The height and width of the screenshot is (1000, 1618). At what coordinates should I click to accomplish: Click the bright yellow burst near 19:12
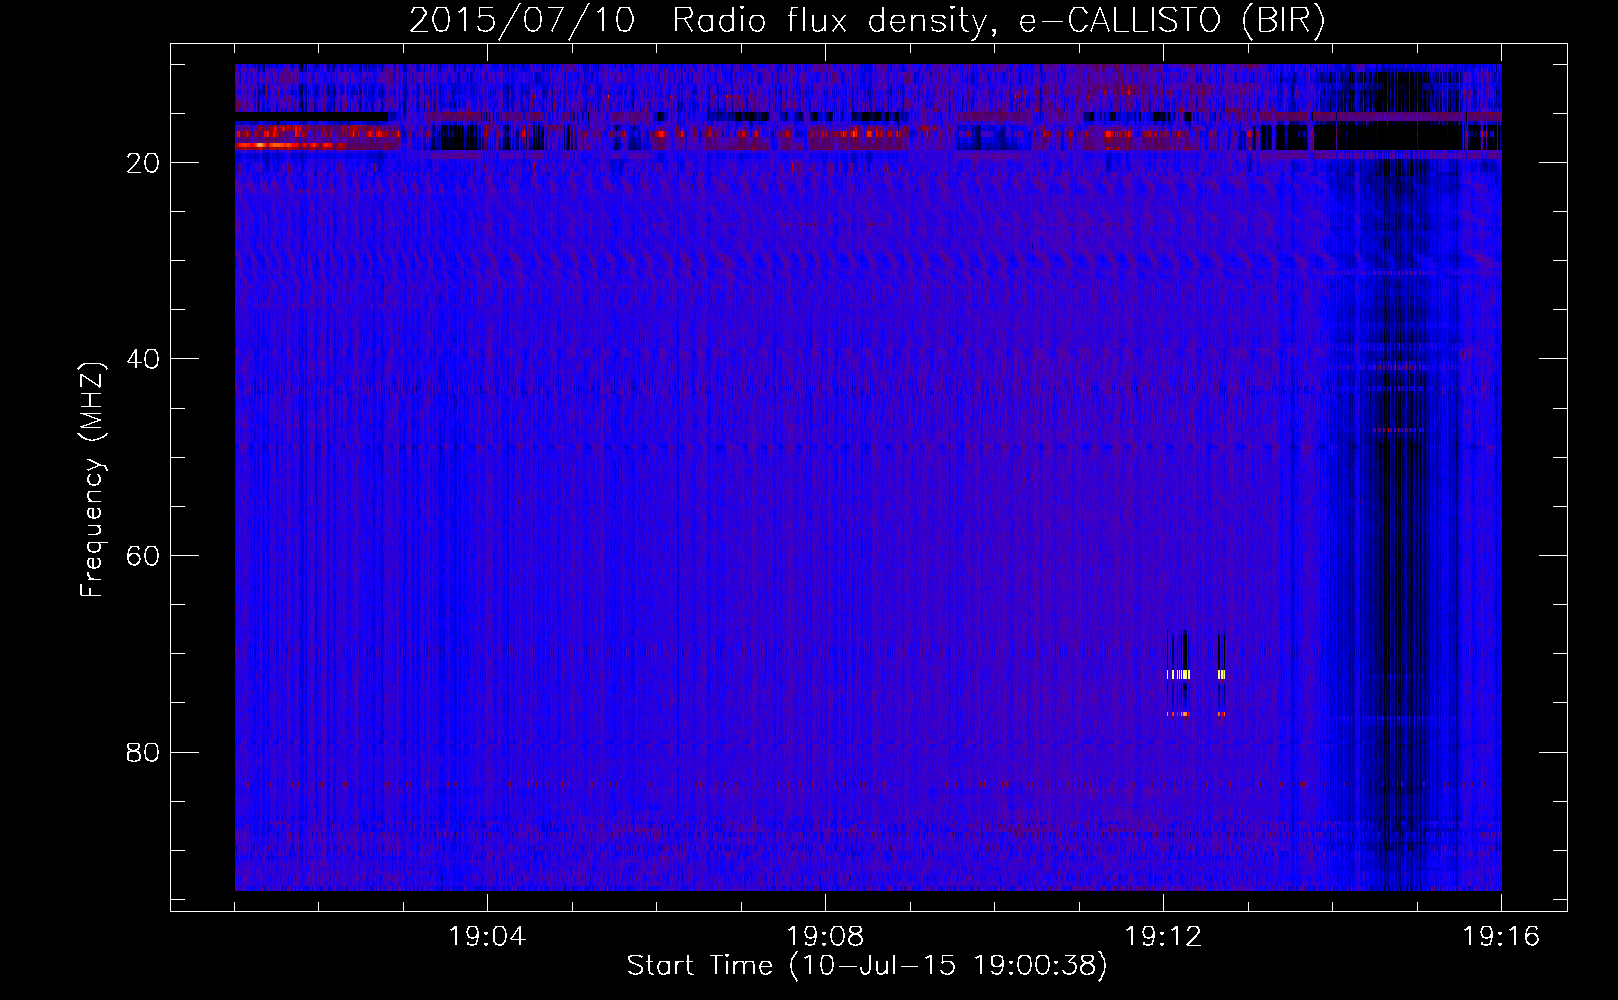point(1180,675)
